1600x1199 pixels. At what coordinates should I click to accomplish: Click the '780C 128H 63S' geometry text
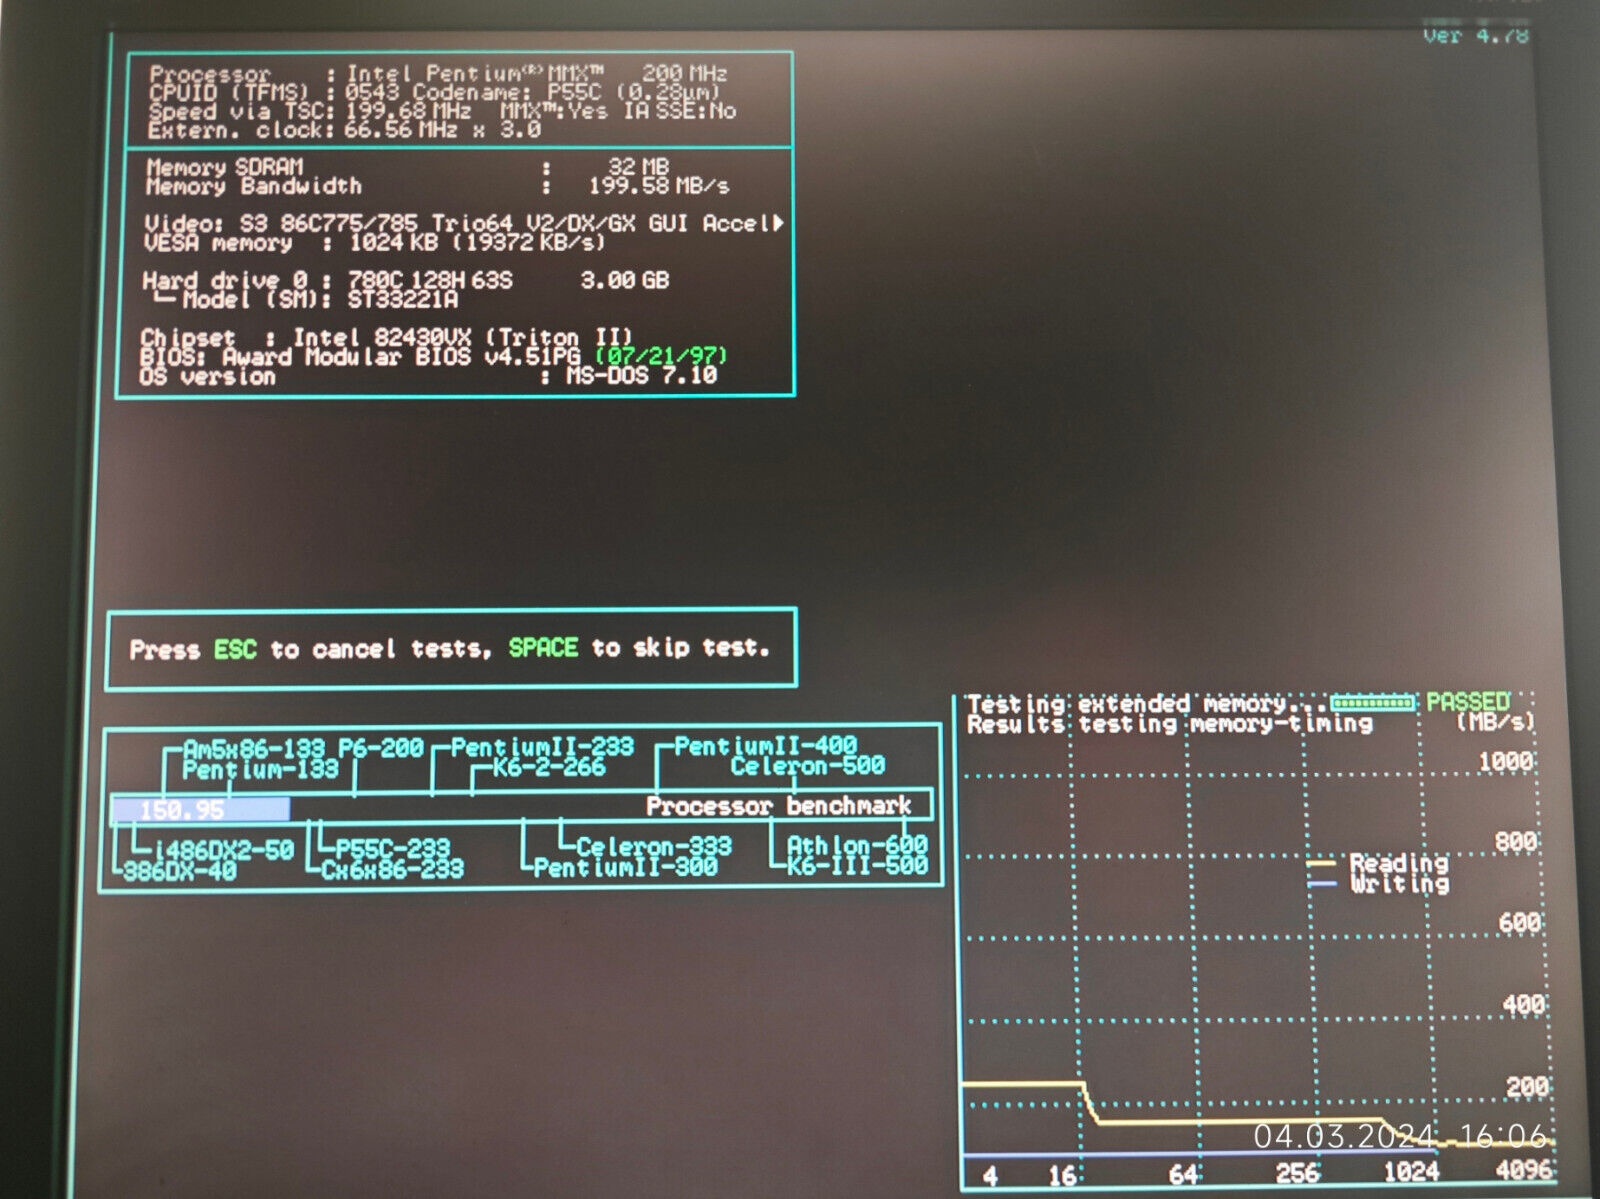(x=430, y=280)
